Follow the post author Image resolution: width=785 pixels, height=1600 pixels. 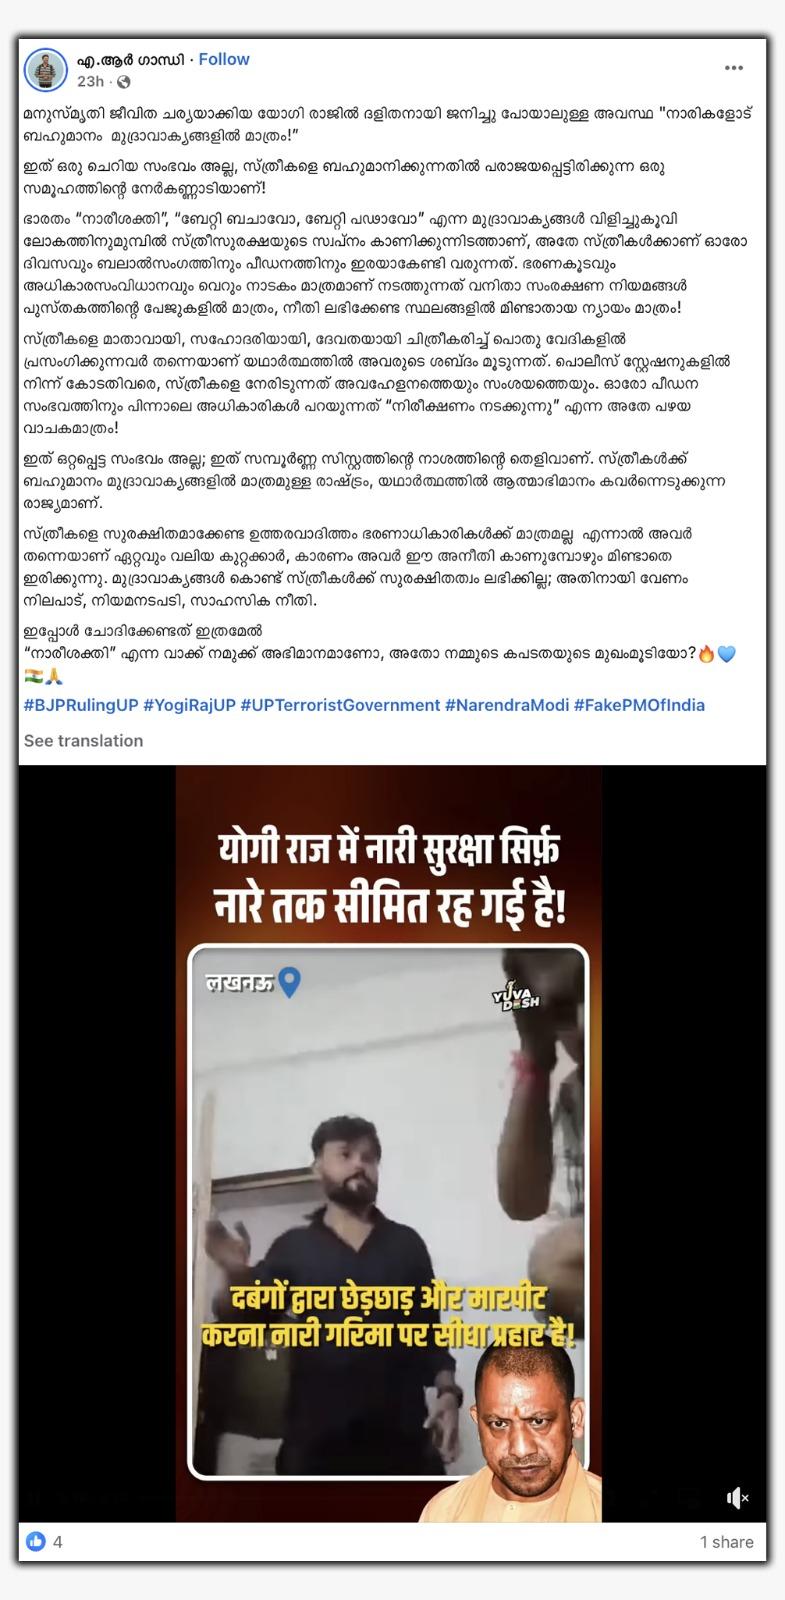224,59
